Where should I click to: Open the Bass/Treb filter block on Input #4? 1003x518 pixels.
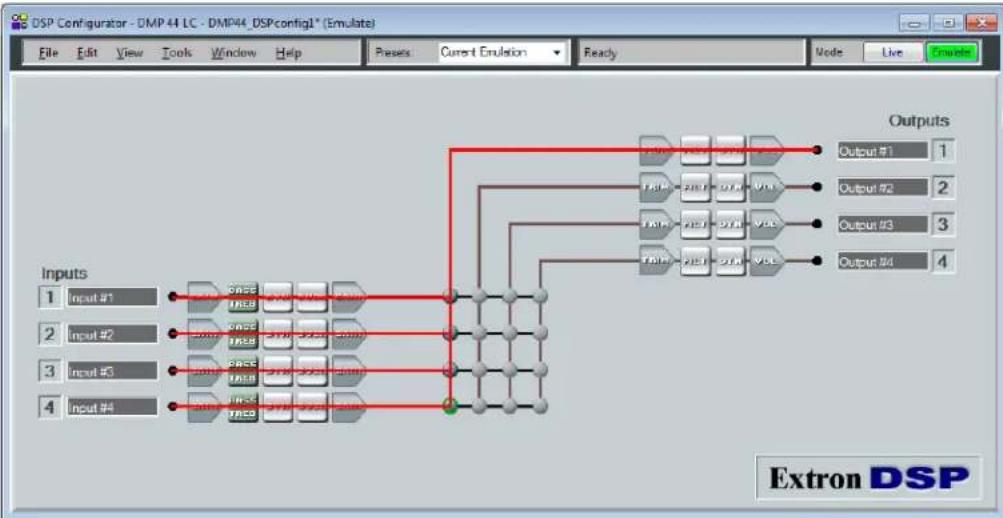tap(243, 407)
